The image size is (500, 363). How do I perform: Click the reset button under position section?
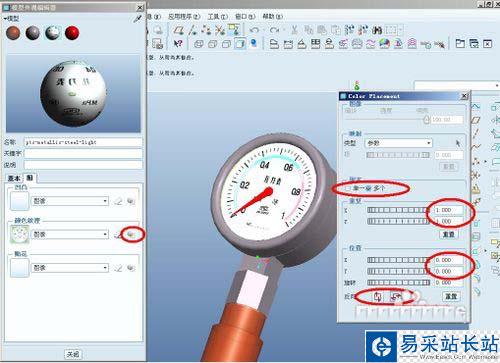(x=451, y=296)
